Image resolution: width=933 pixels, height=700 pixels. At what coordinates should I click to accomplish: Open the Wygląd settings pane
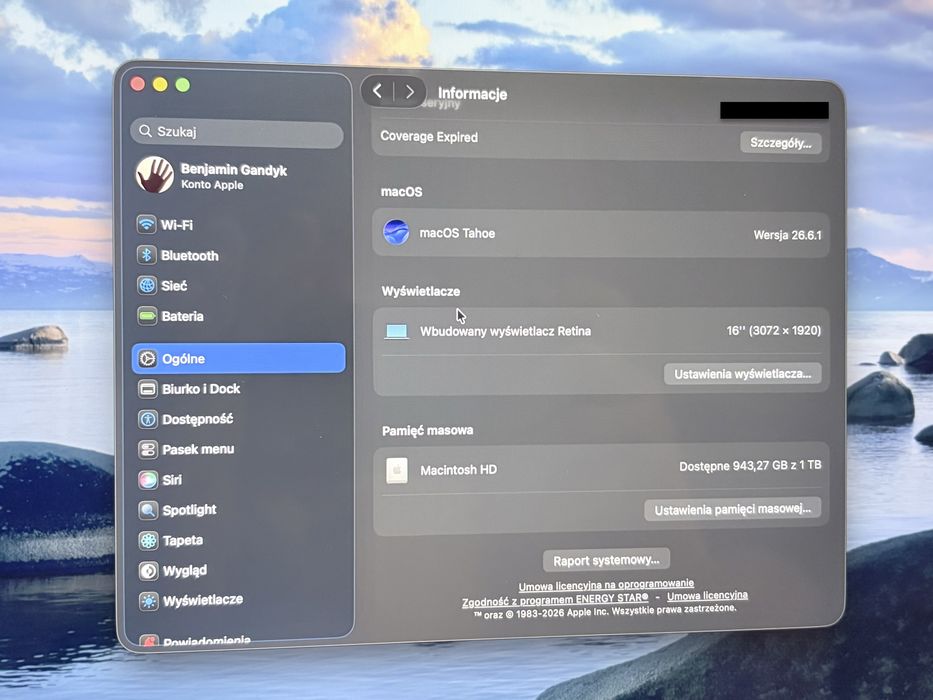[x=239, y=571]
